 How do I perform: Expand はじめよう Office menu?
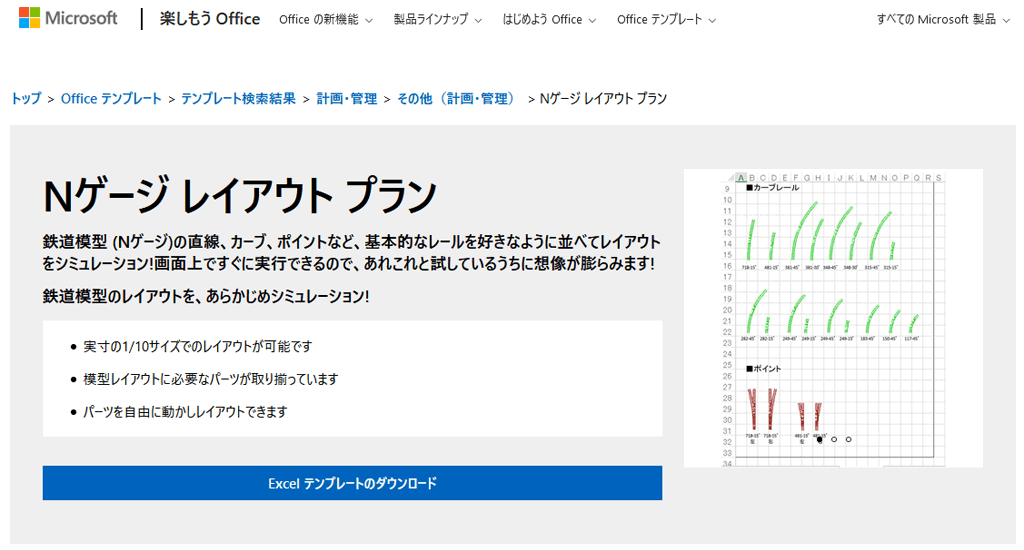pyautogui.click(x=549, y=20)
